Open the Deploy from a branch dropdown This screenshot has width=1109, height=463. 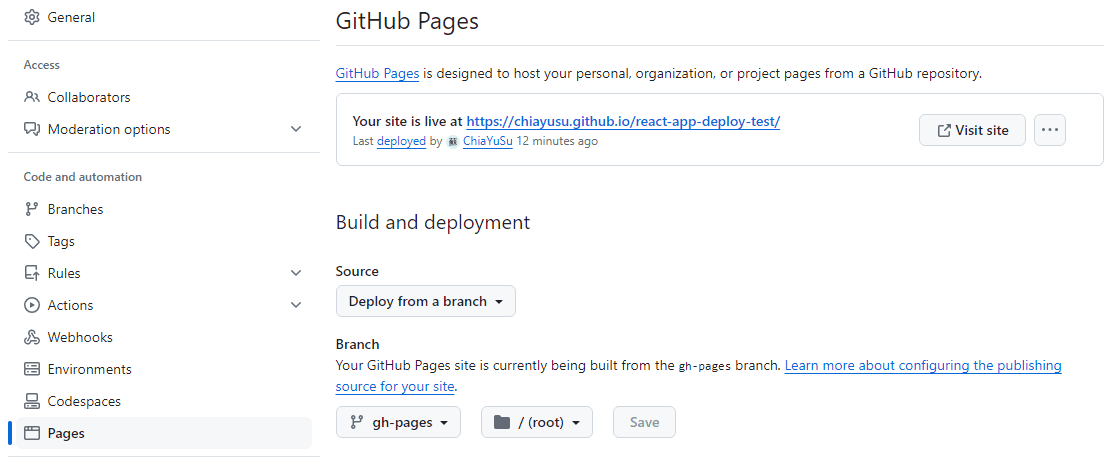tap(426, 301)
